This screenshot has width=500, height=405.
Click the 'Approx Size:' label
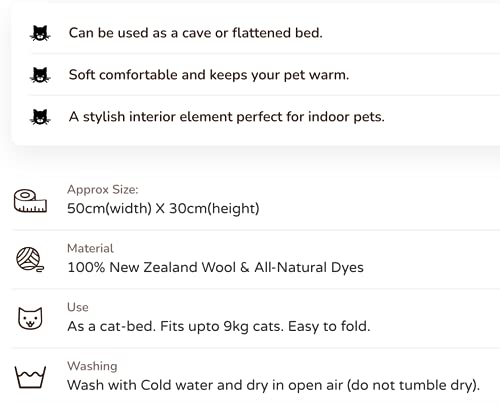(103, 189)
